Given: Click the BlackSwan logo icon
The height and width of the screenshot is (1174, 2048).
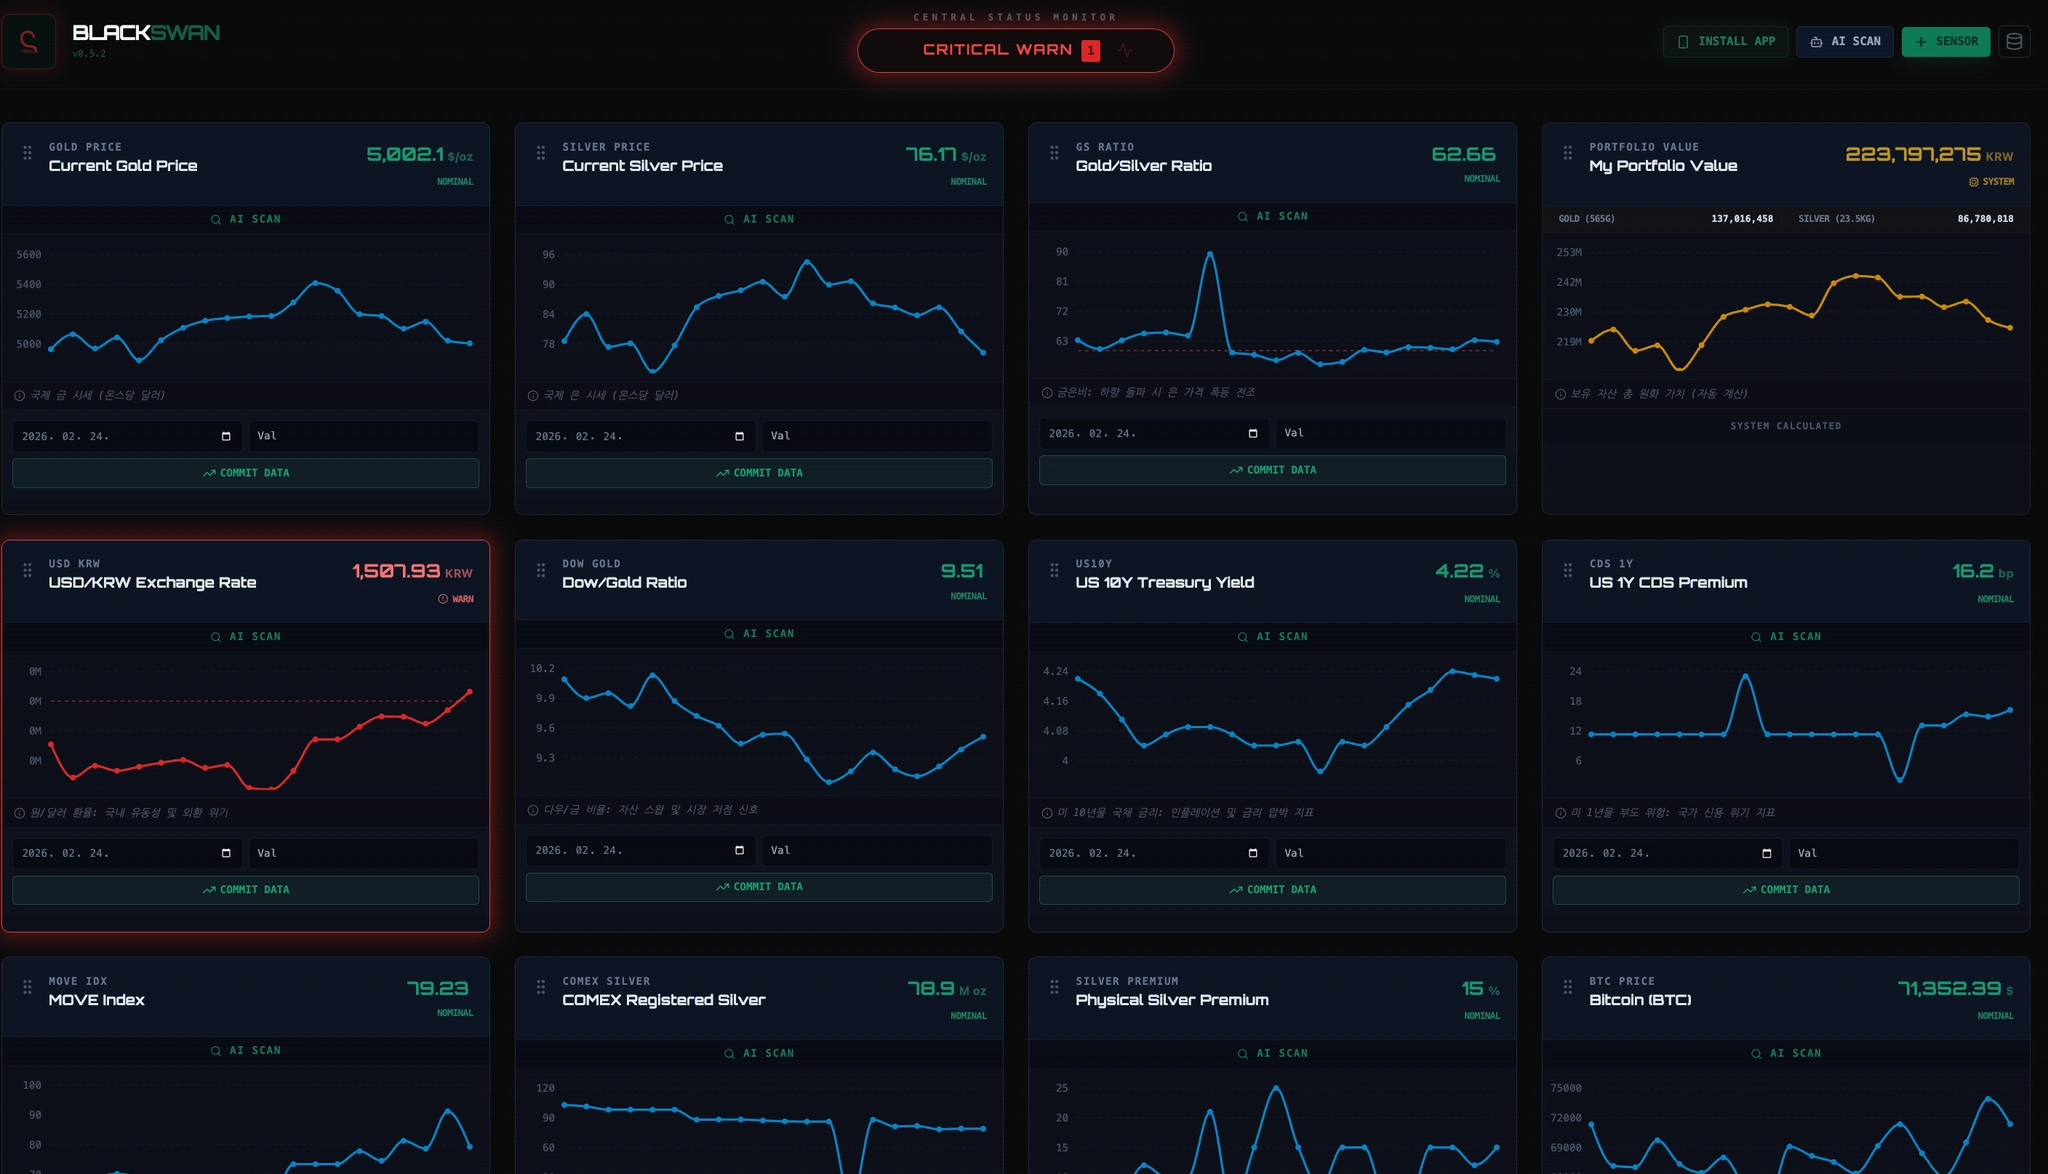Looking at the screenshot, I should point(28,42).
